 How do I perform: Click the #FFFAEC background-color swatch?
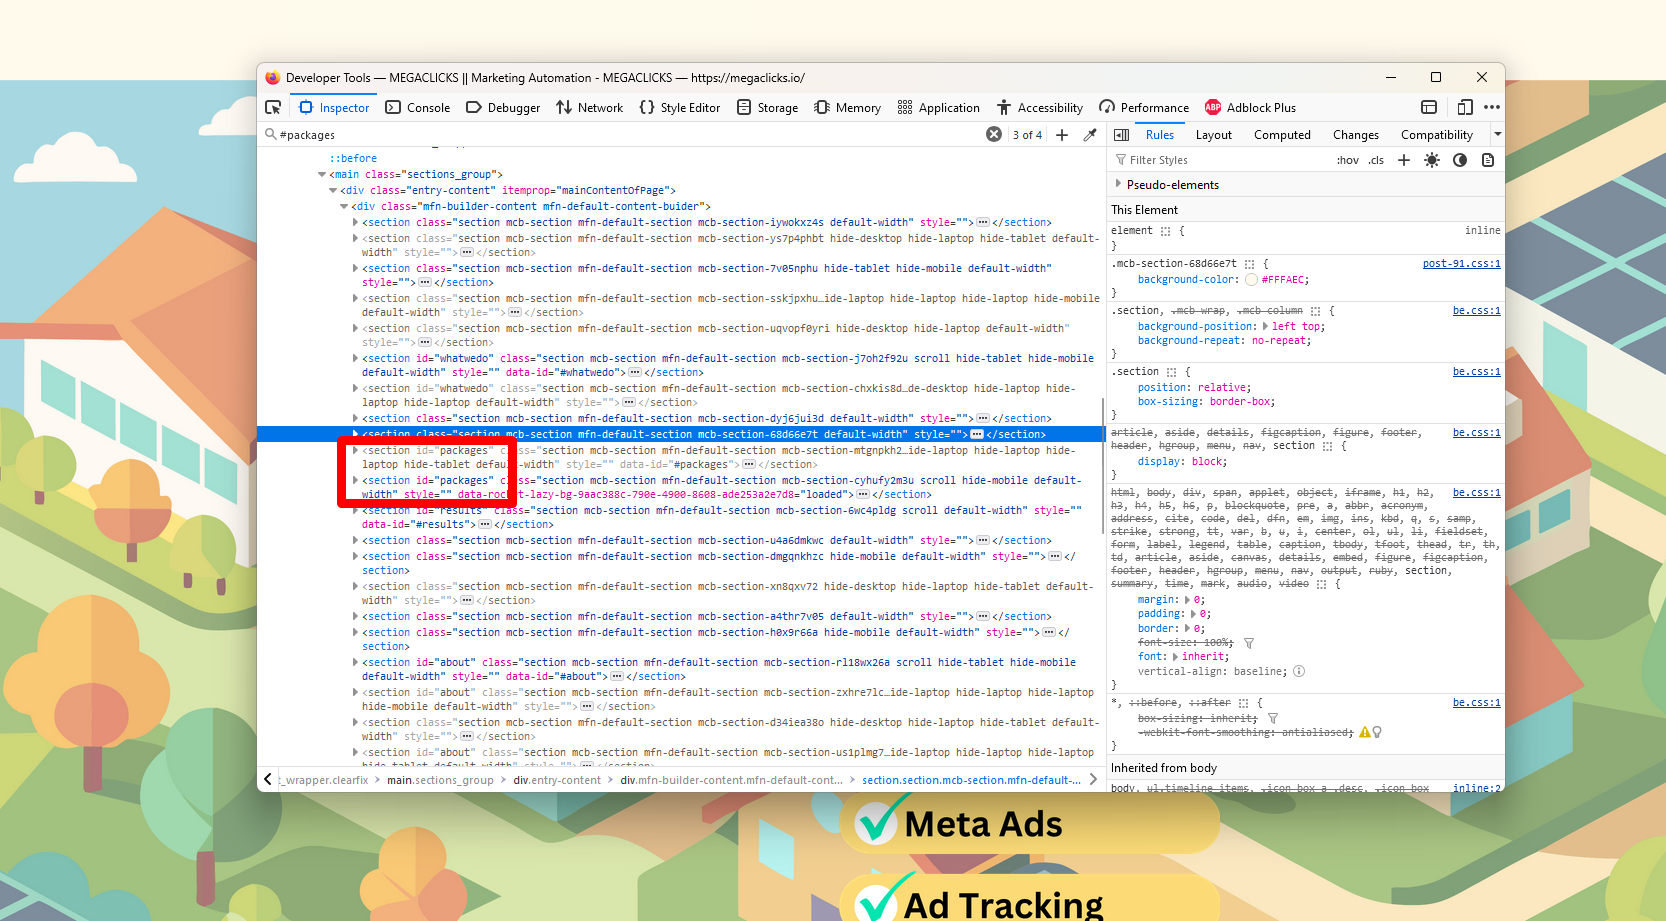coord(1251,280)
